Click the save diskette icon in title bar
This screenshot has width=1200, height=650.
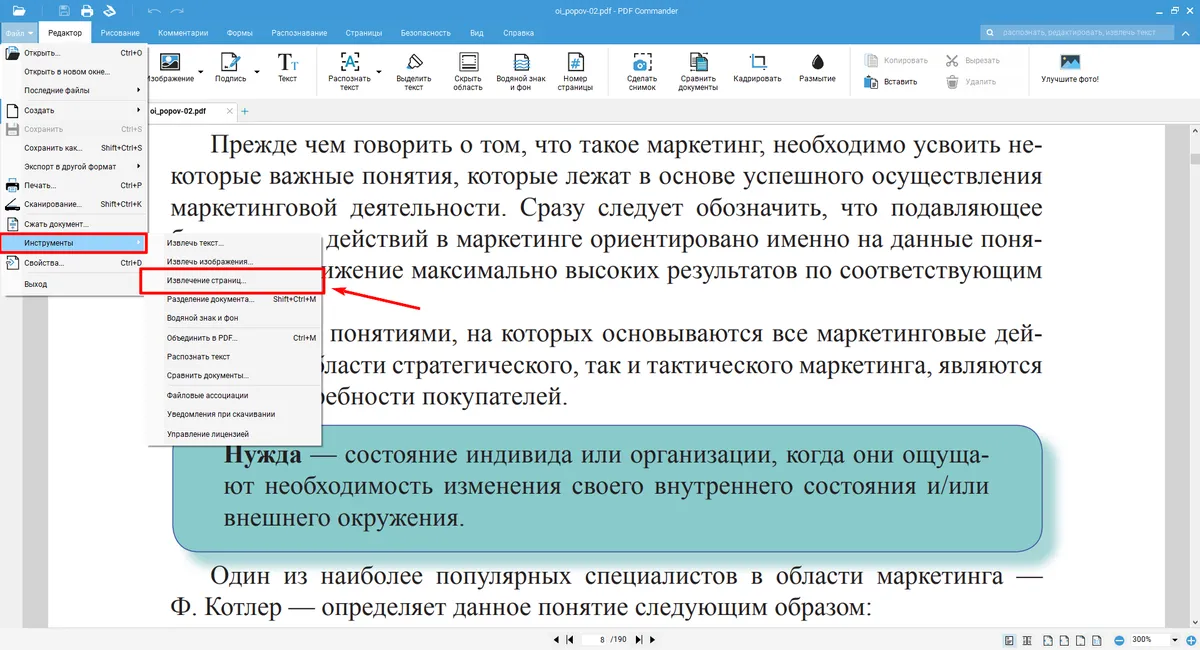coord(64,11)
